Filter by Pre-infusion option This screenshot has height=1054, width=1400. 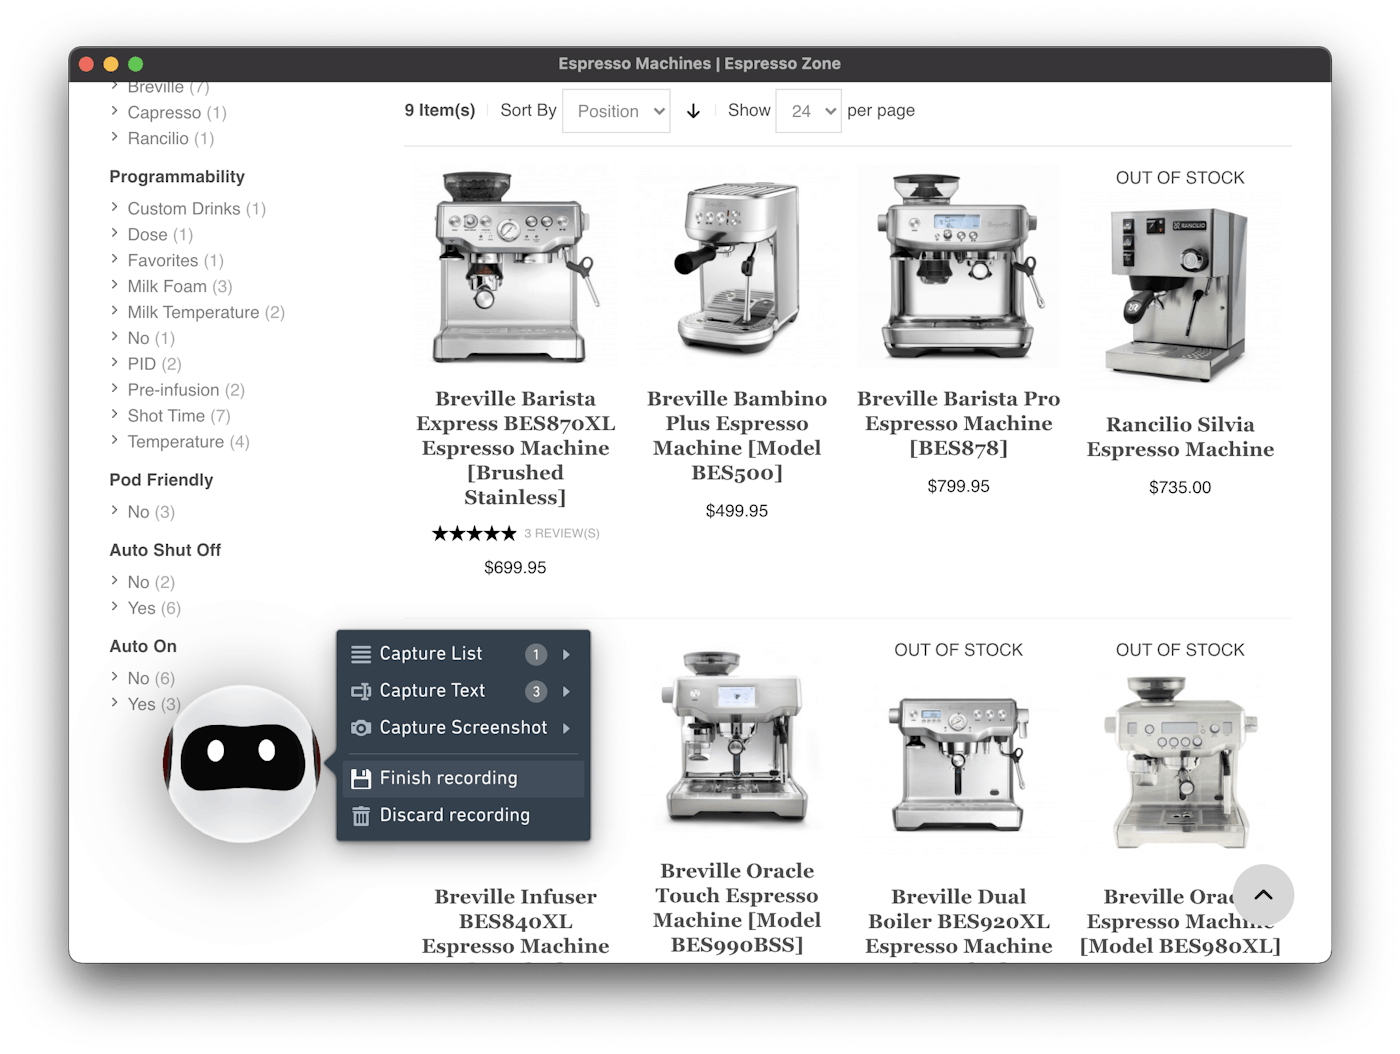pos(186,390)
